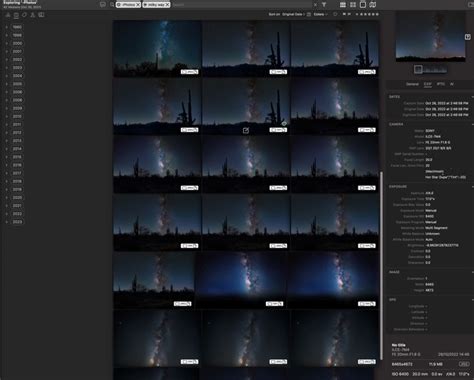Click the edit pencil icon on the thumbnail
474x380 pixels.
pyautogui.click(x=246, y=130)
